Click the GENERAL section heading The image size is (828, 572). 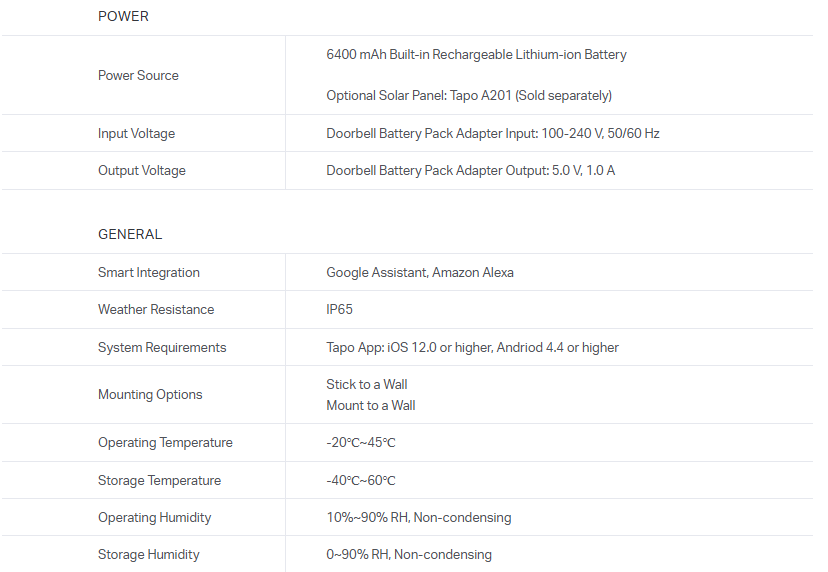(x=130, y=234)
